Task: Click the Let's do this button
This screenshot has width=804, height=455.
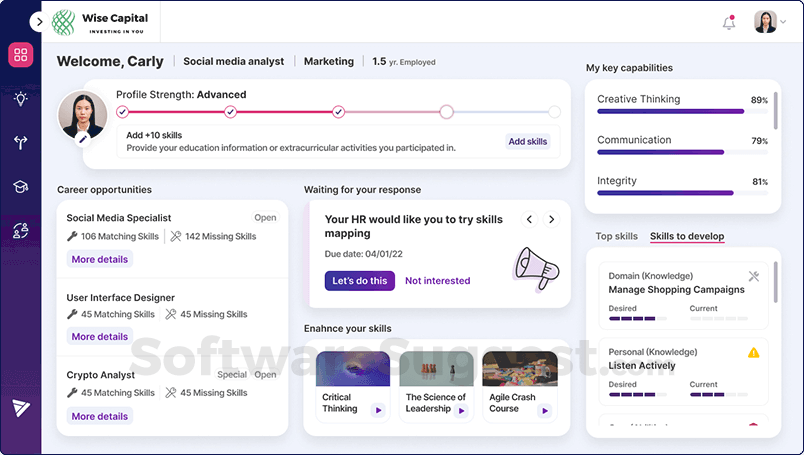Action: (x=359, y=281)
